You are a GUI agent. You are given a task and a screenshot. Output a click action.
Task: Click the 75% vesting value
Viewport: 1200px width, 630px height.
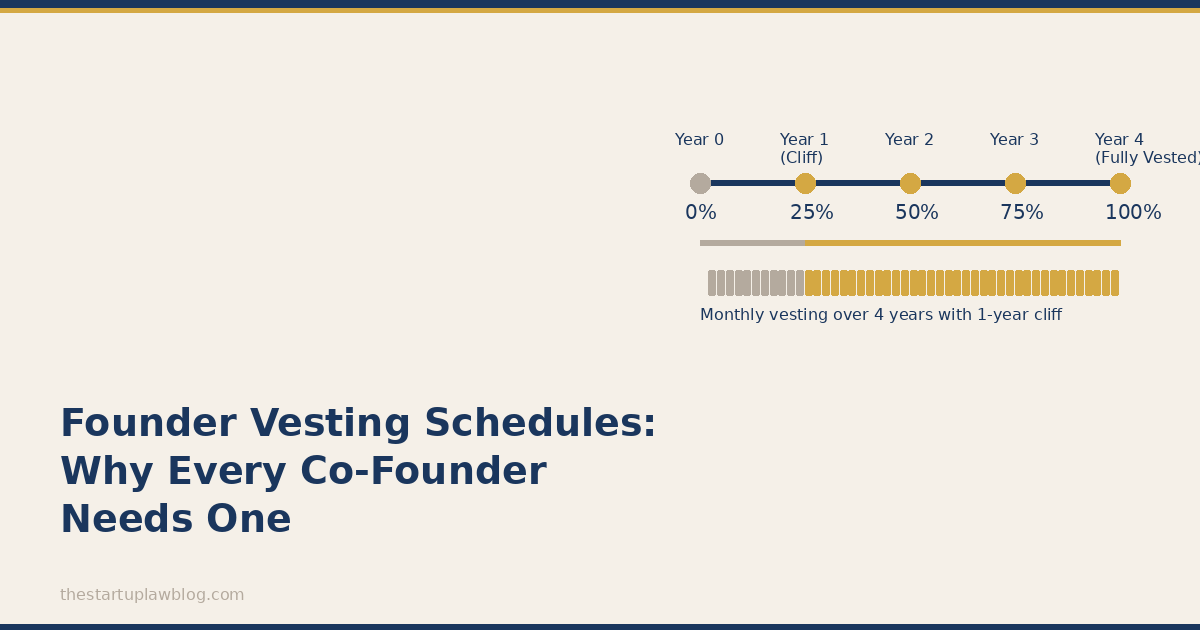pos(1021,213)
